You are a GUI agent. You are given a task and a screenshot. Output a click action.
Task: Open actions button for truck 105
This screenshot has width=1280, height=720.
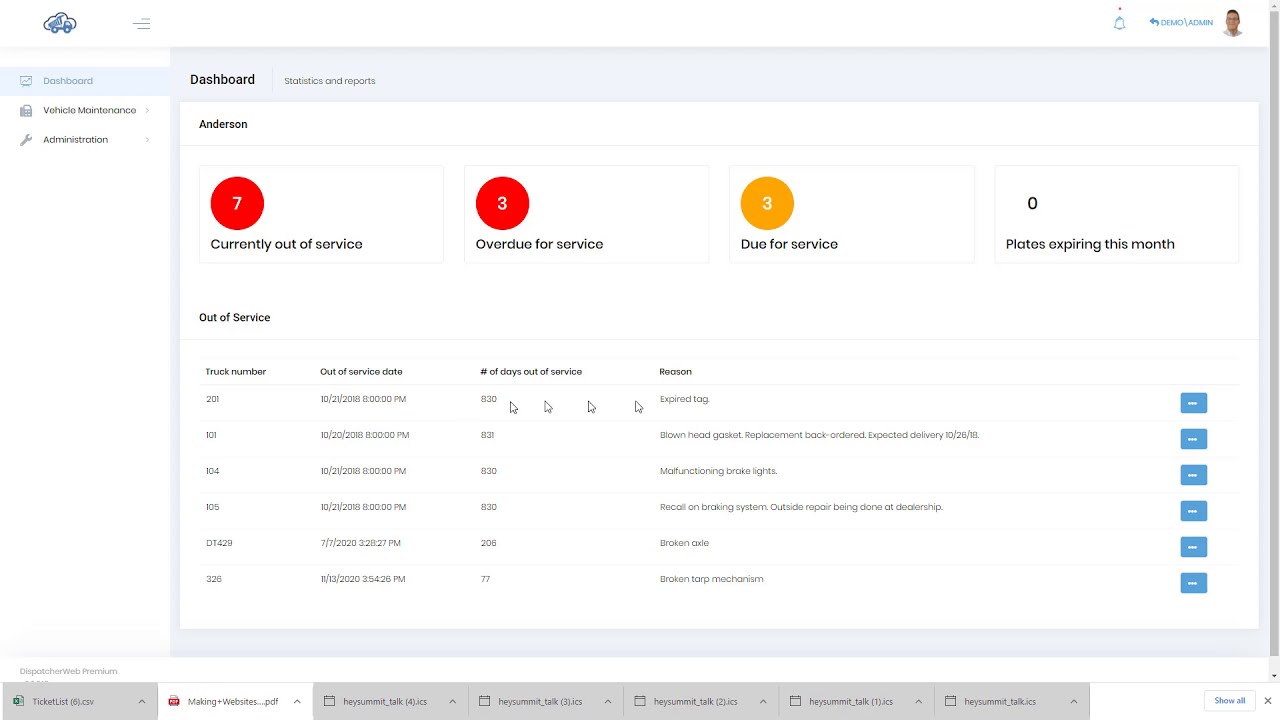[x=1193, y=511]
